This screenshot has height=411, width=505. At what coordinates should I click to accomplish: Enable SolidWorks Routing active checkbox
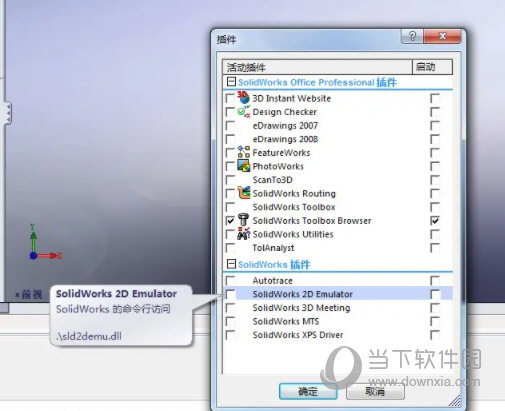(x=230, y=193)
